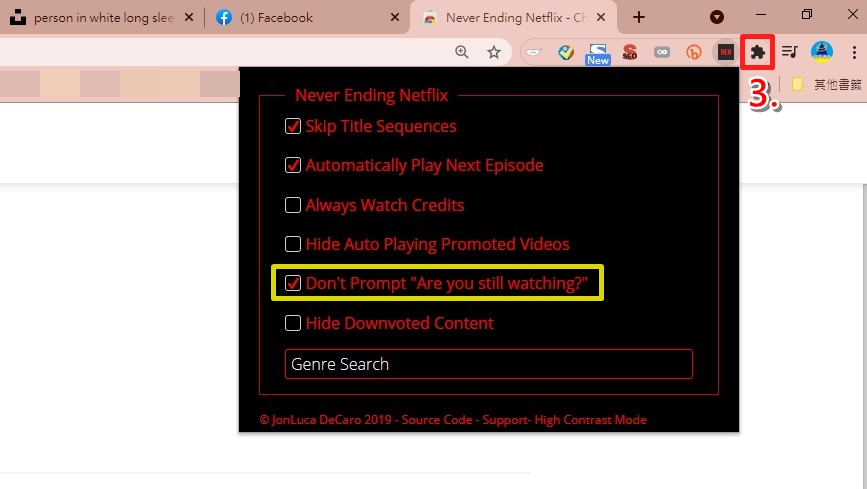The height and width of the screenshot is (489, 867).
Task: Click the Facebook tab favicon
Action: [x=224, y=18]
